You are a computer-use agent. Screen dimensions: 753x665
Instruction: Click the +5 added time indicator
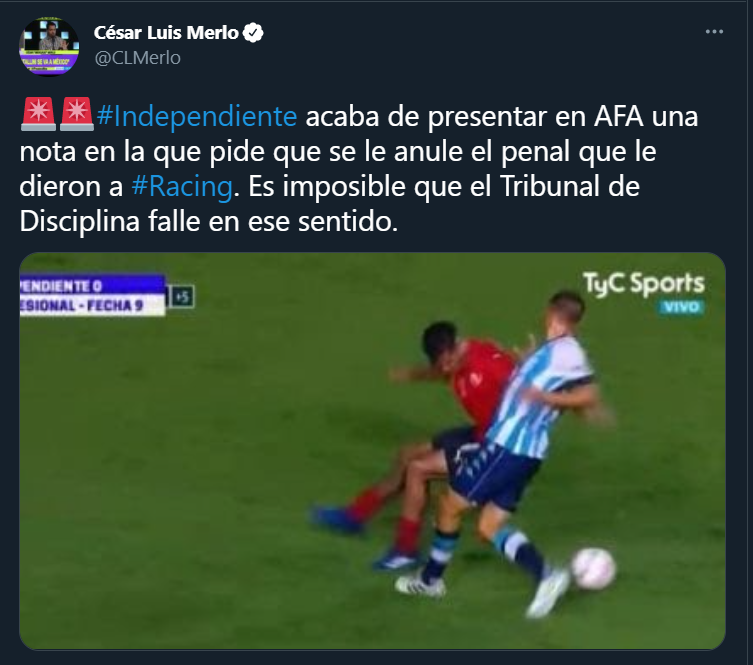tap(182, 297)
